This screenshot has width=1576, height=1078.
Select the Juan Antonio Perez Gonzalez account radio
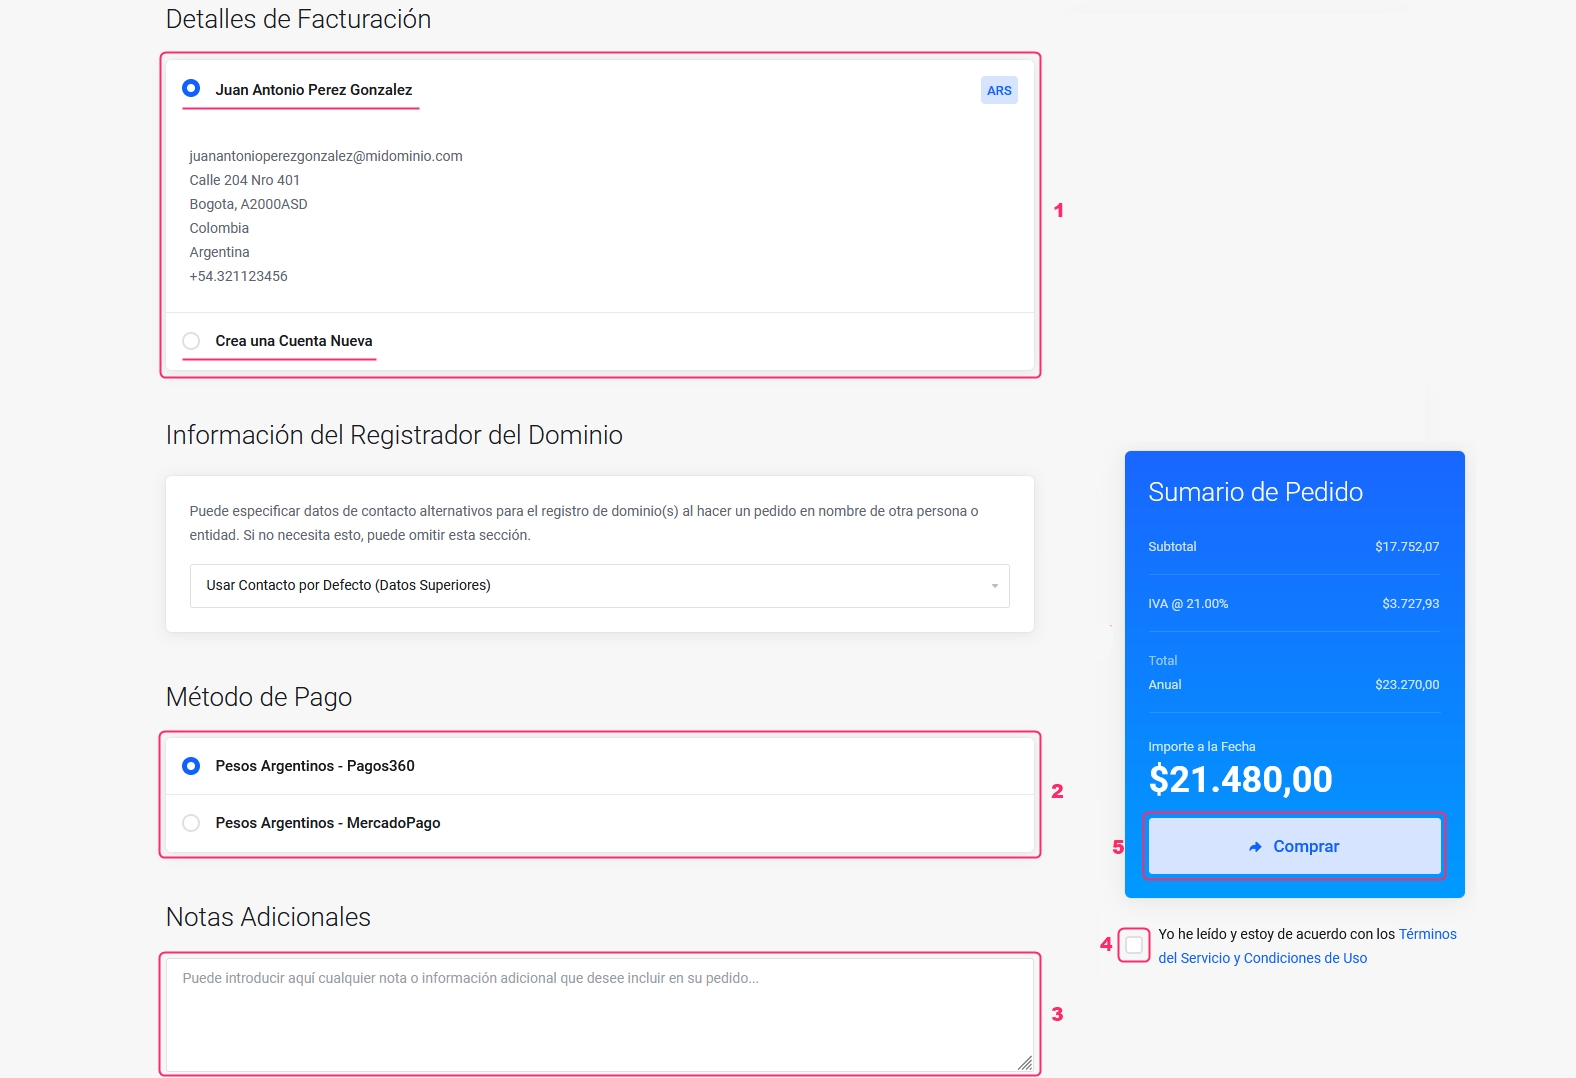point(191,89)
